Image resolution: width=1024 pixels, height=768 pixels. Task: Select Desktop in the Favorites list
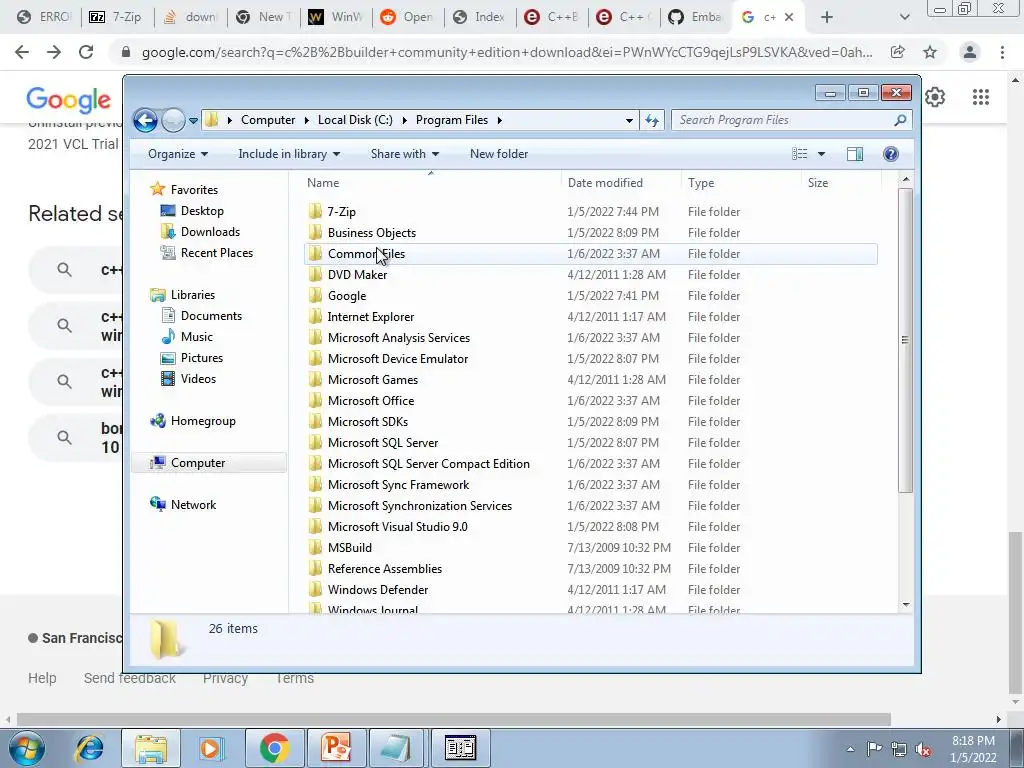tap(202, 211)
